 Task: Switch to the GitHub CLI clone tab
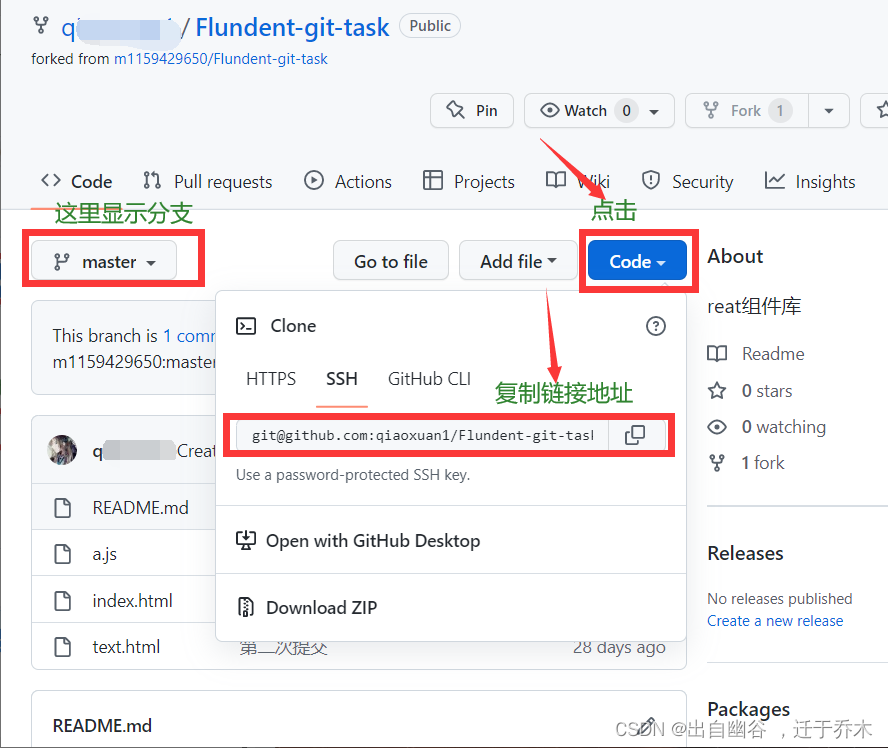(429, 378)
